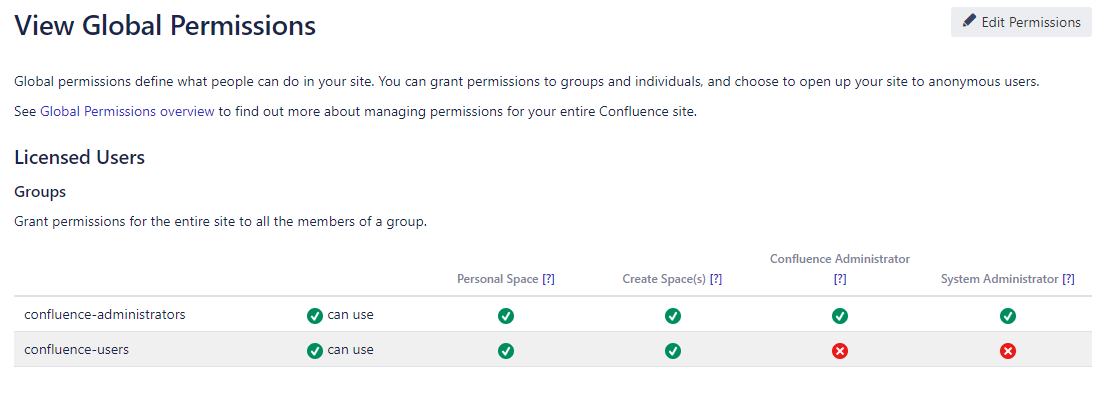Click confluence-users Create Space(s) check icon

[x=673, y=351]
